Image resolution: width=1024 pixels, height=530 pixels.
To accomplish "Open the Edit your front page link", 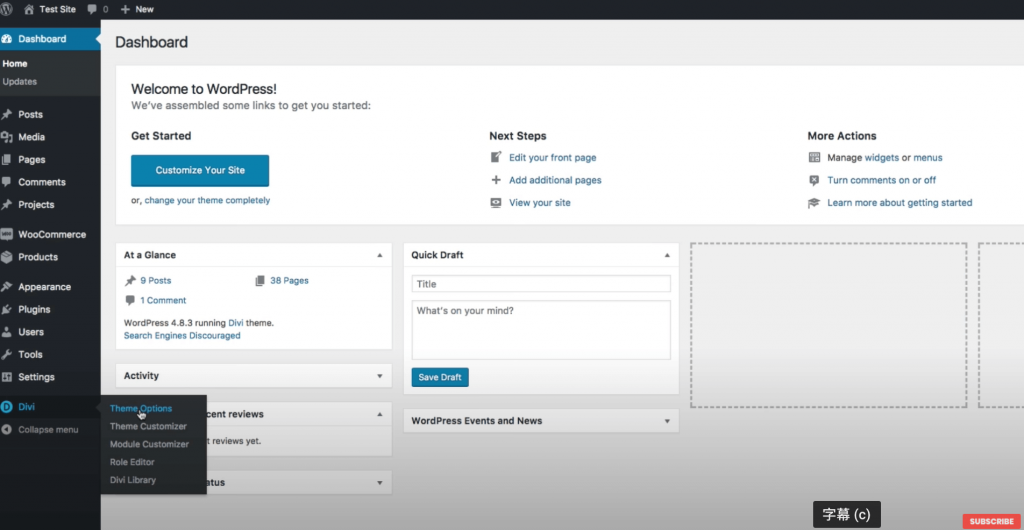I will [x=552, y=157].
